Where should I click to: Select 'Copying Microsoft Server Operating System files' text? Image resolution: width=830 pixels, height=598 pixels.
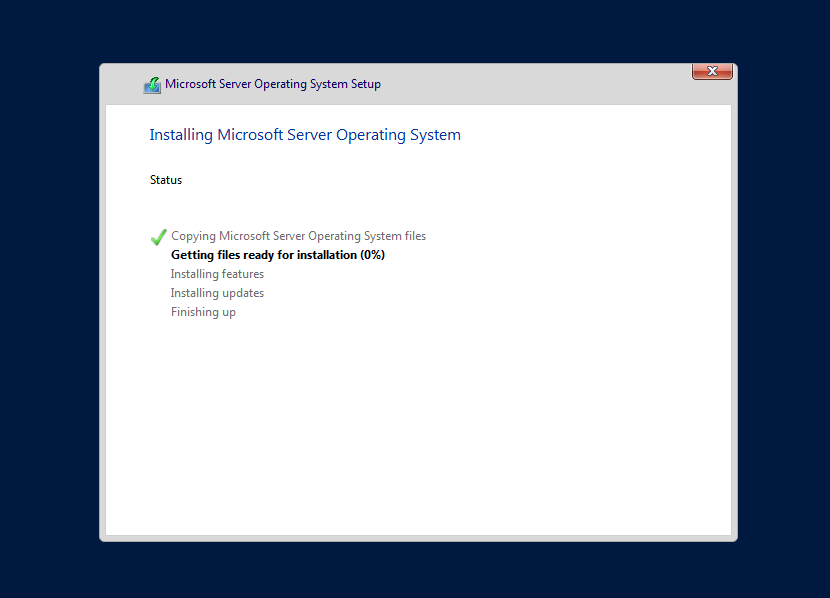(299, 236)
